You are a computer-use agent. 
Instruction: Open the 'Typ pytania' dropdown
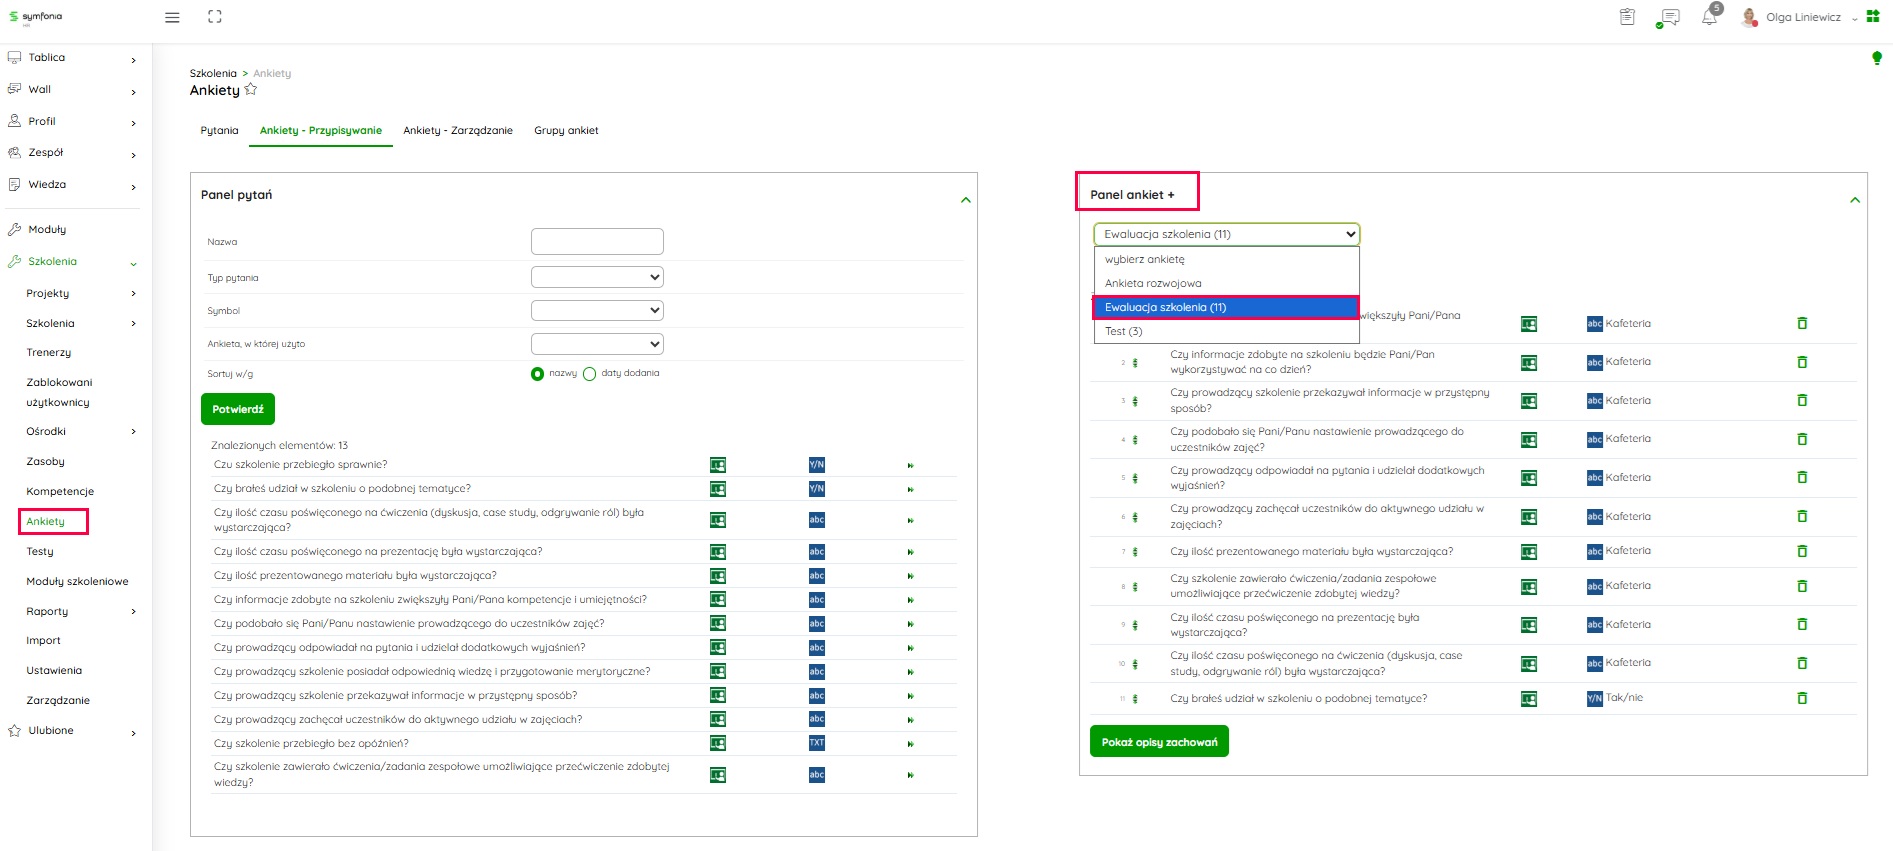click(x=597, y=277)
